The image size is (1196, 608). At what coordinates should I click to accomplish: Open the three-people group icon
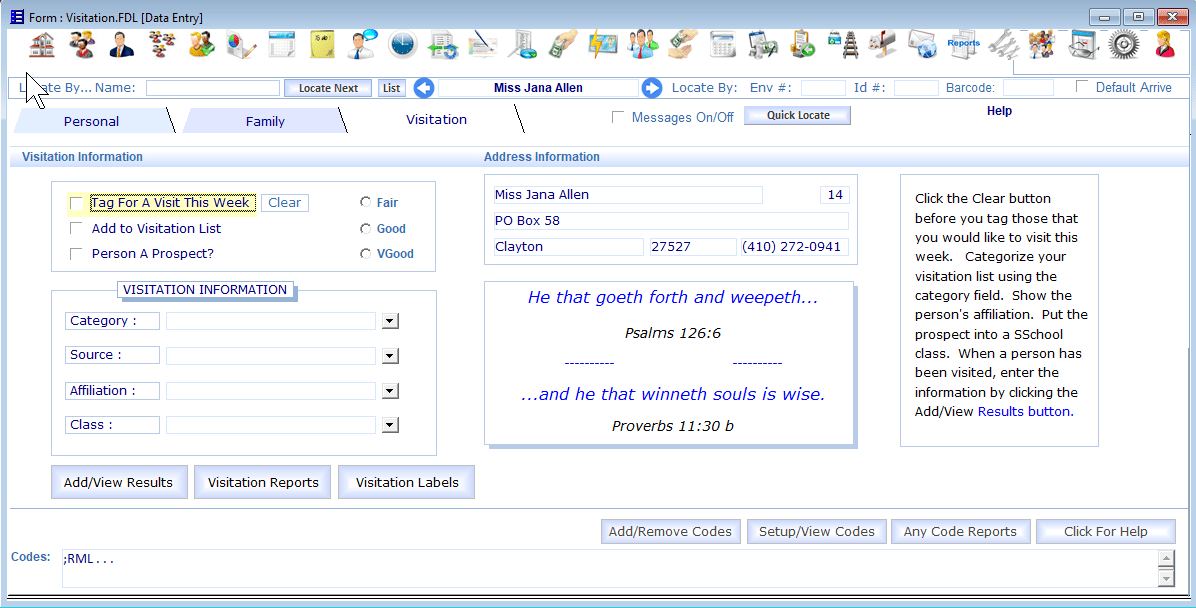[82, 45]
